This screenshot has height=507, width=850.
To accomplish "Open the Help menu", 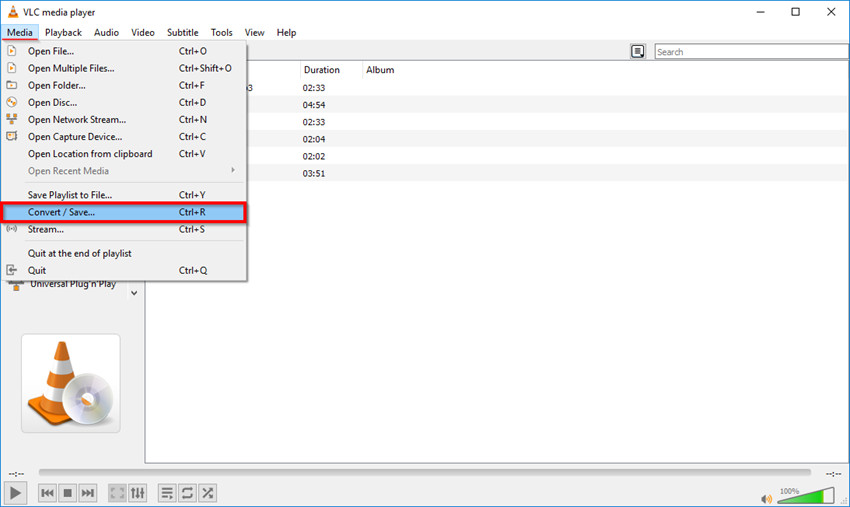I will pyautogui.click(x=286, y=33).
